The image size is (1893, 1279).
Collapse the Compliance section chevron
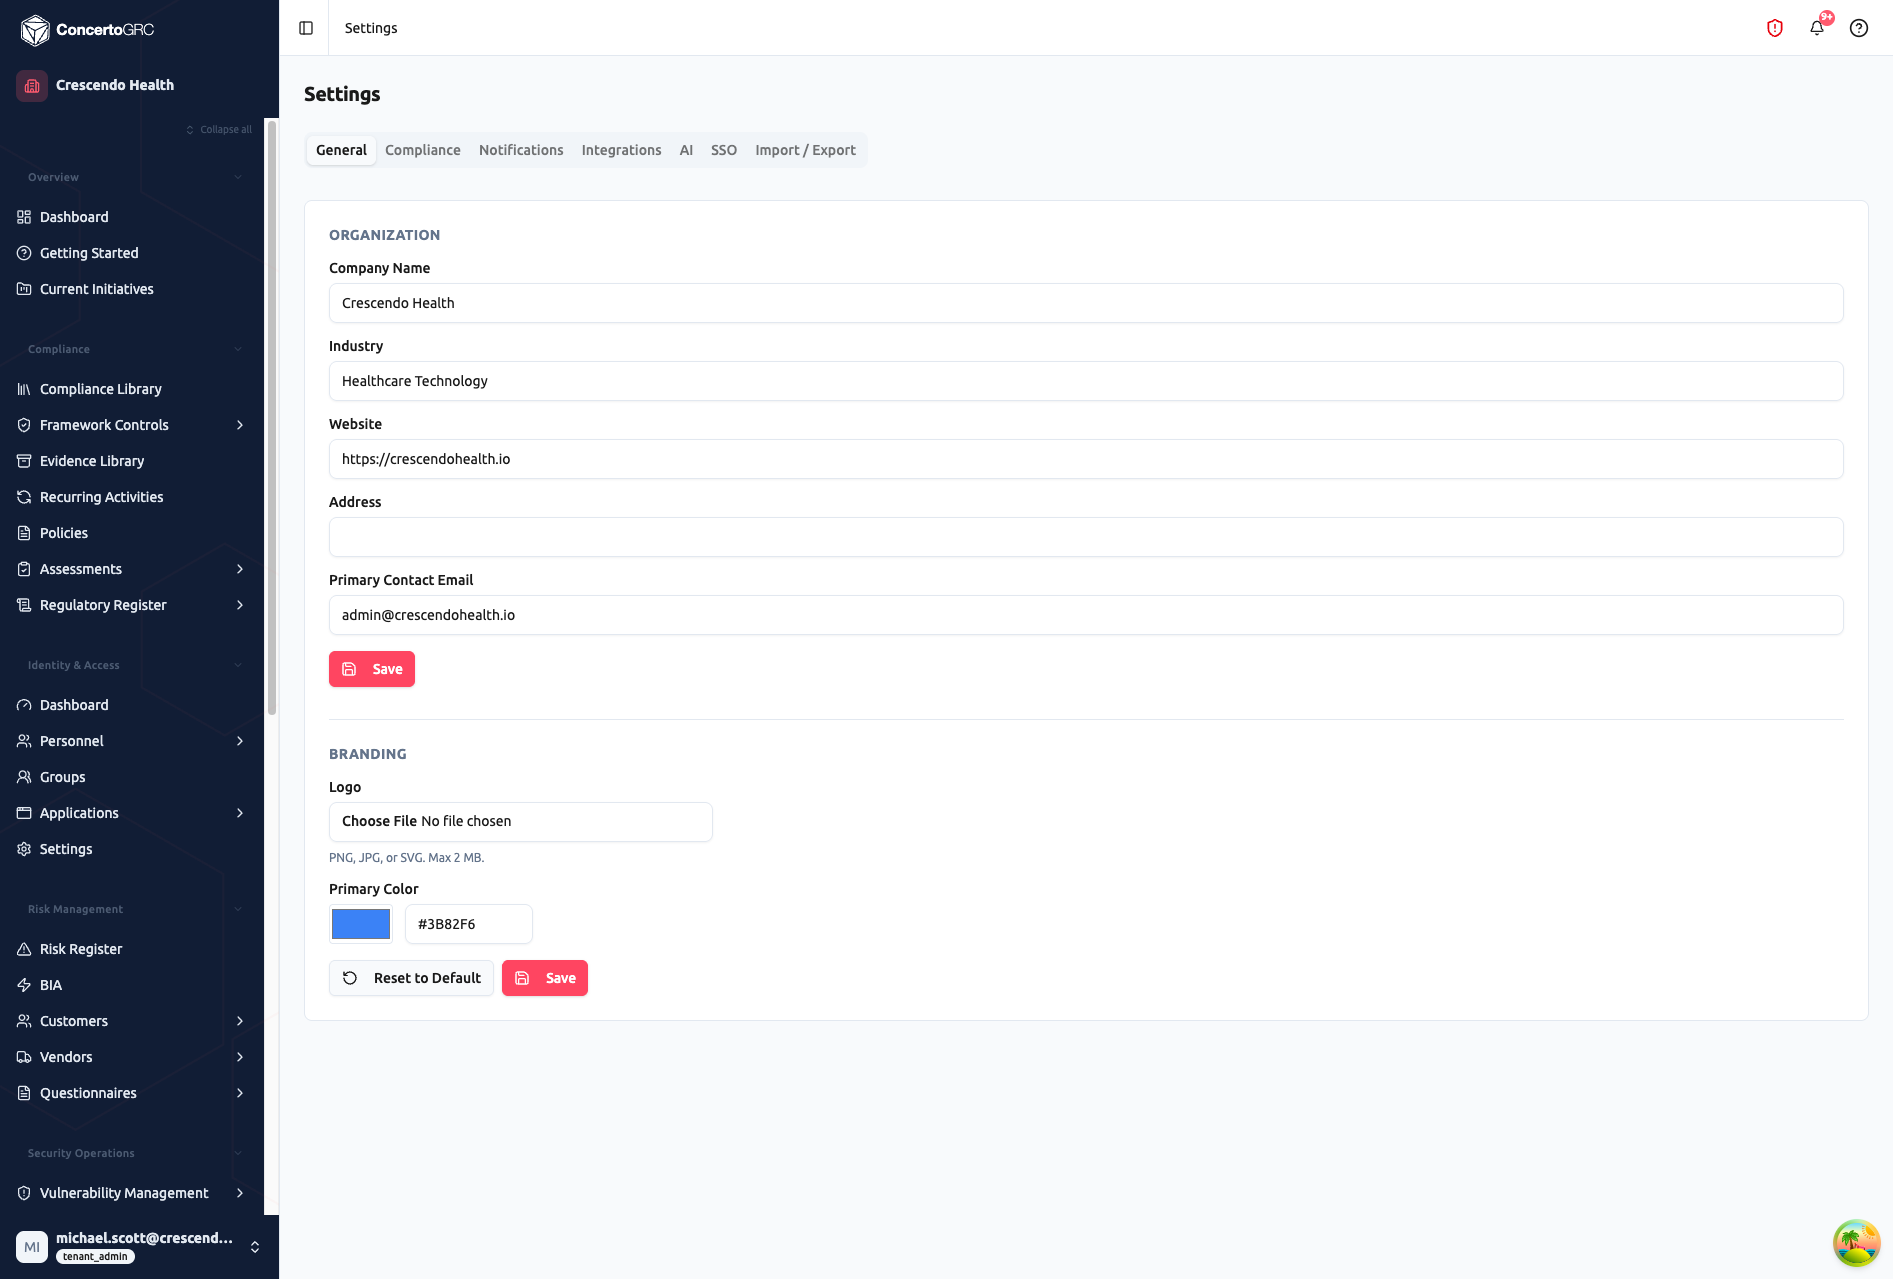pos(238,349)
